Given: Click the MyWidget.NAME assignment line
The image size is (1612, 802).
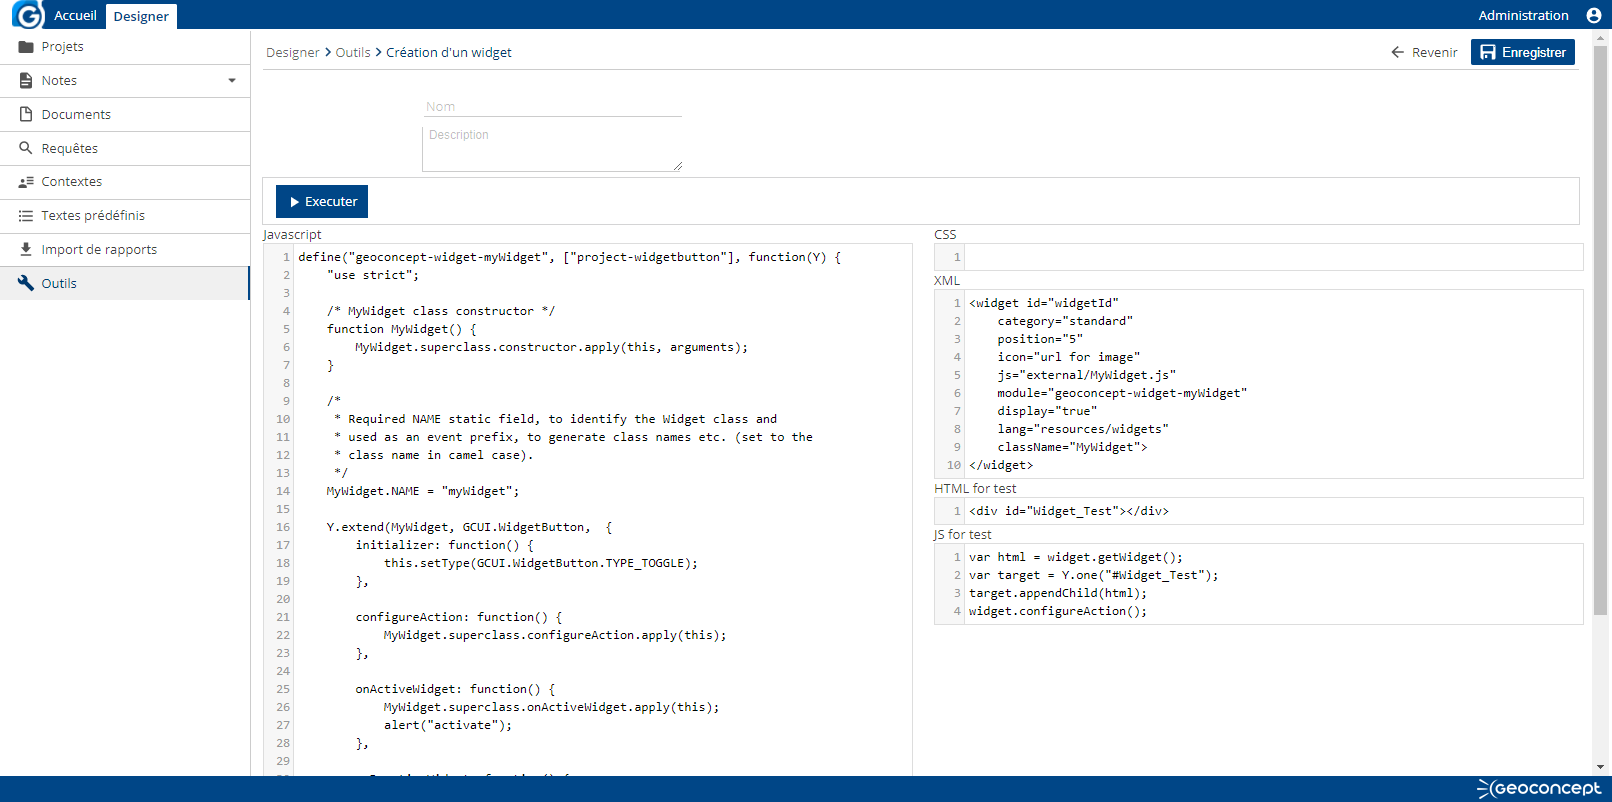Looking at the screenshot, I should point(423,491).
